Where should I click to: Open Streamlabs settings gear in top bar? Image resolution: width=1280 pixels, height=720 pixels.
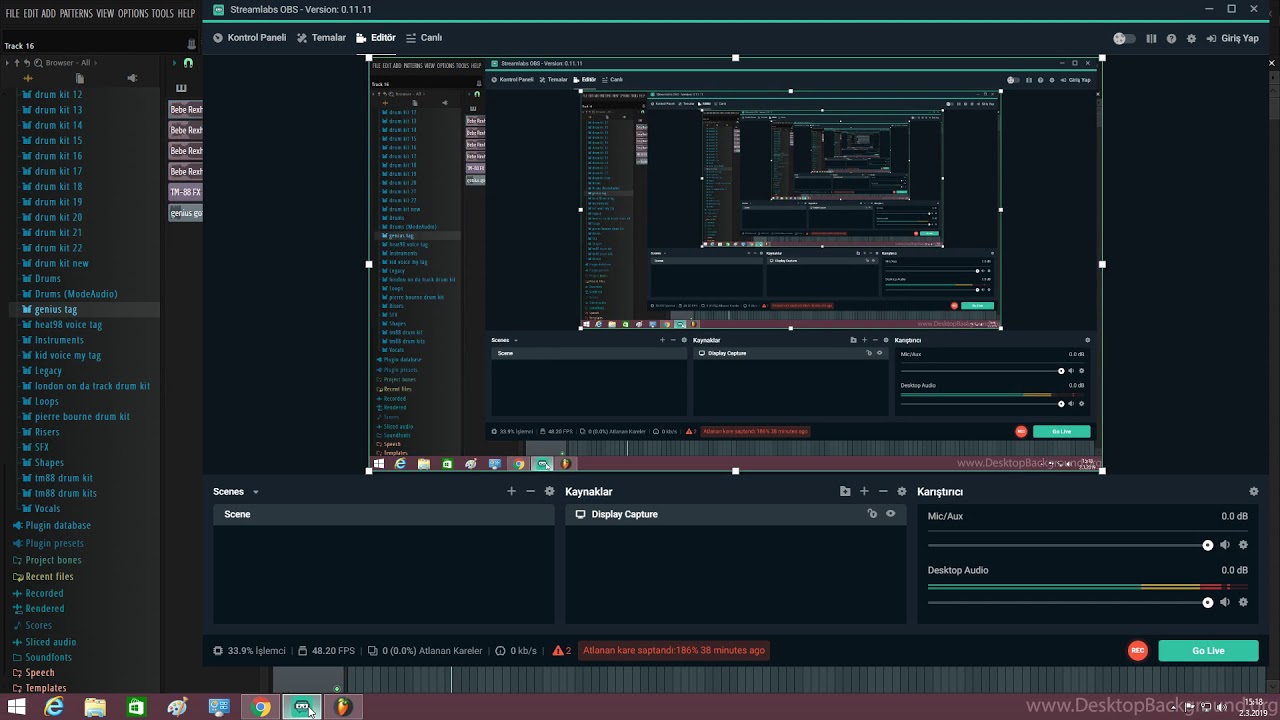(x=1191, y=38)
